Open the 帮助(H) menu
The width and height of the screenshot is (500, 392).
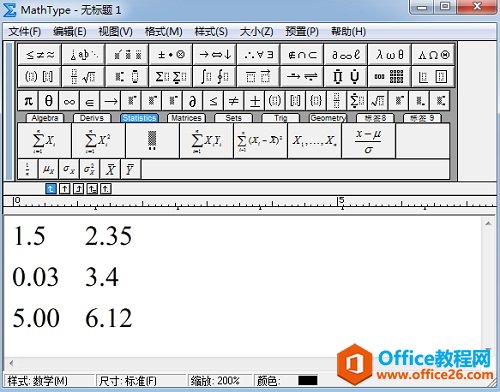(348, 32)
